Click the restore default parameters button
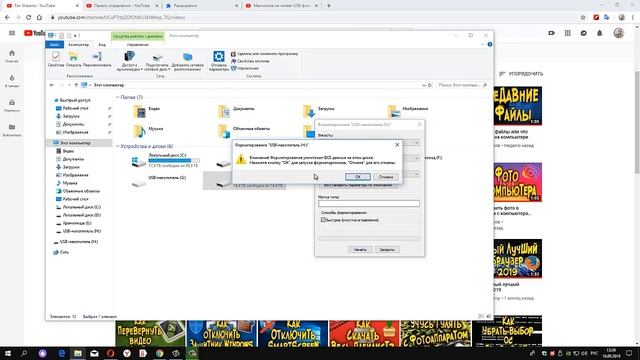 pyautogui.click(x=358, y=185)
